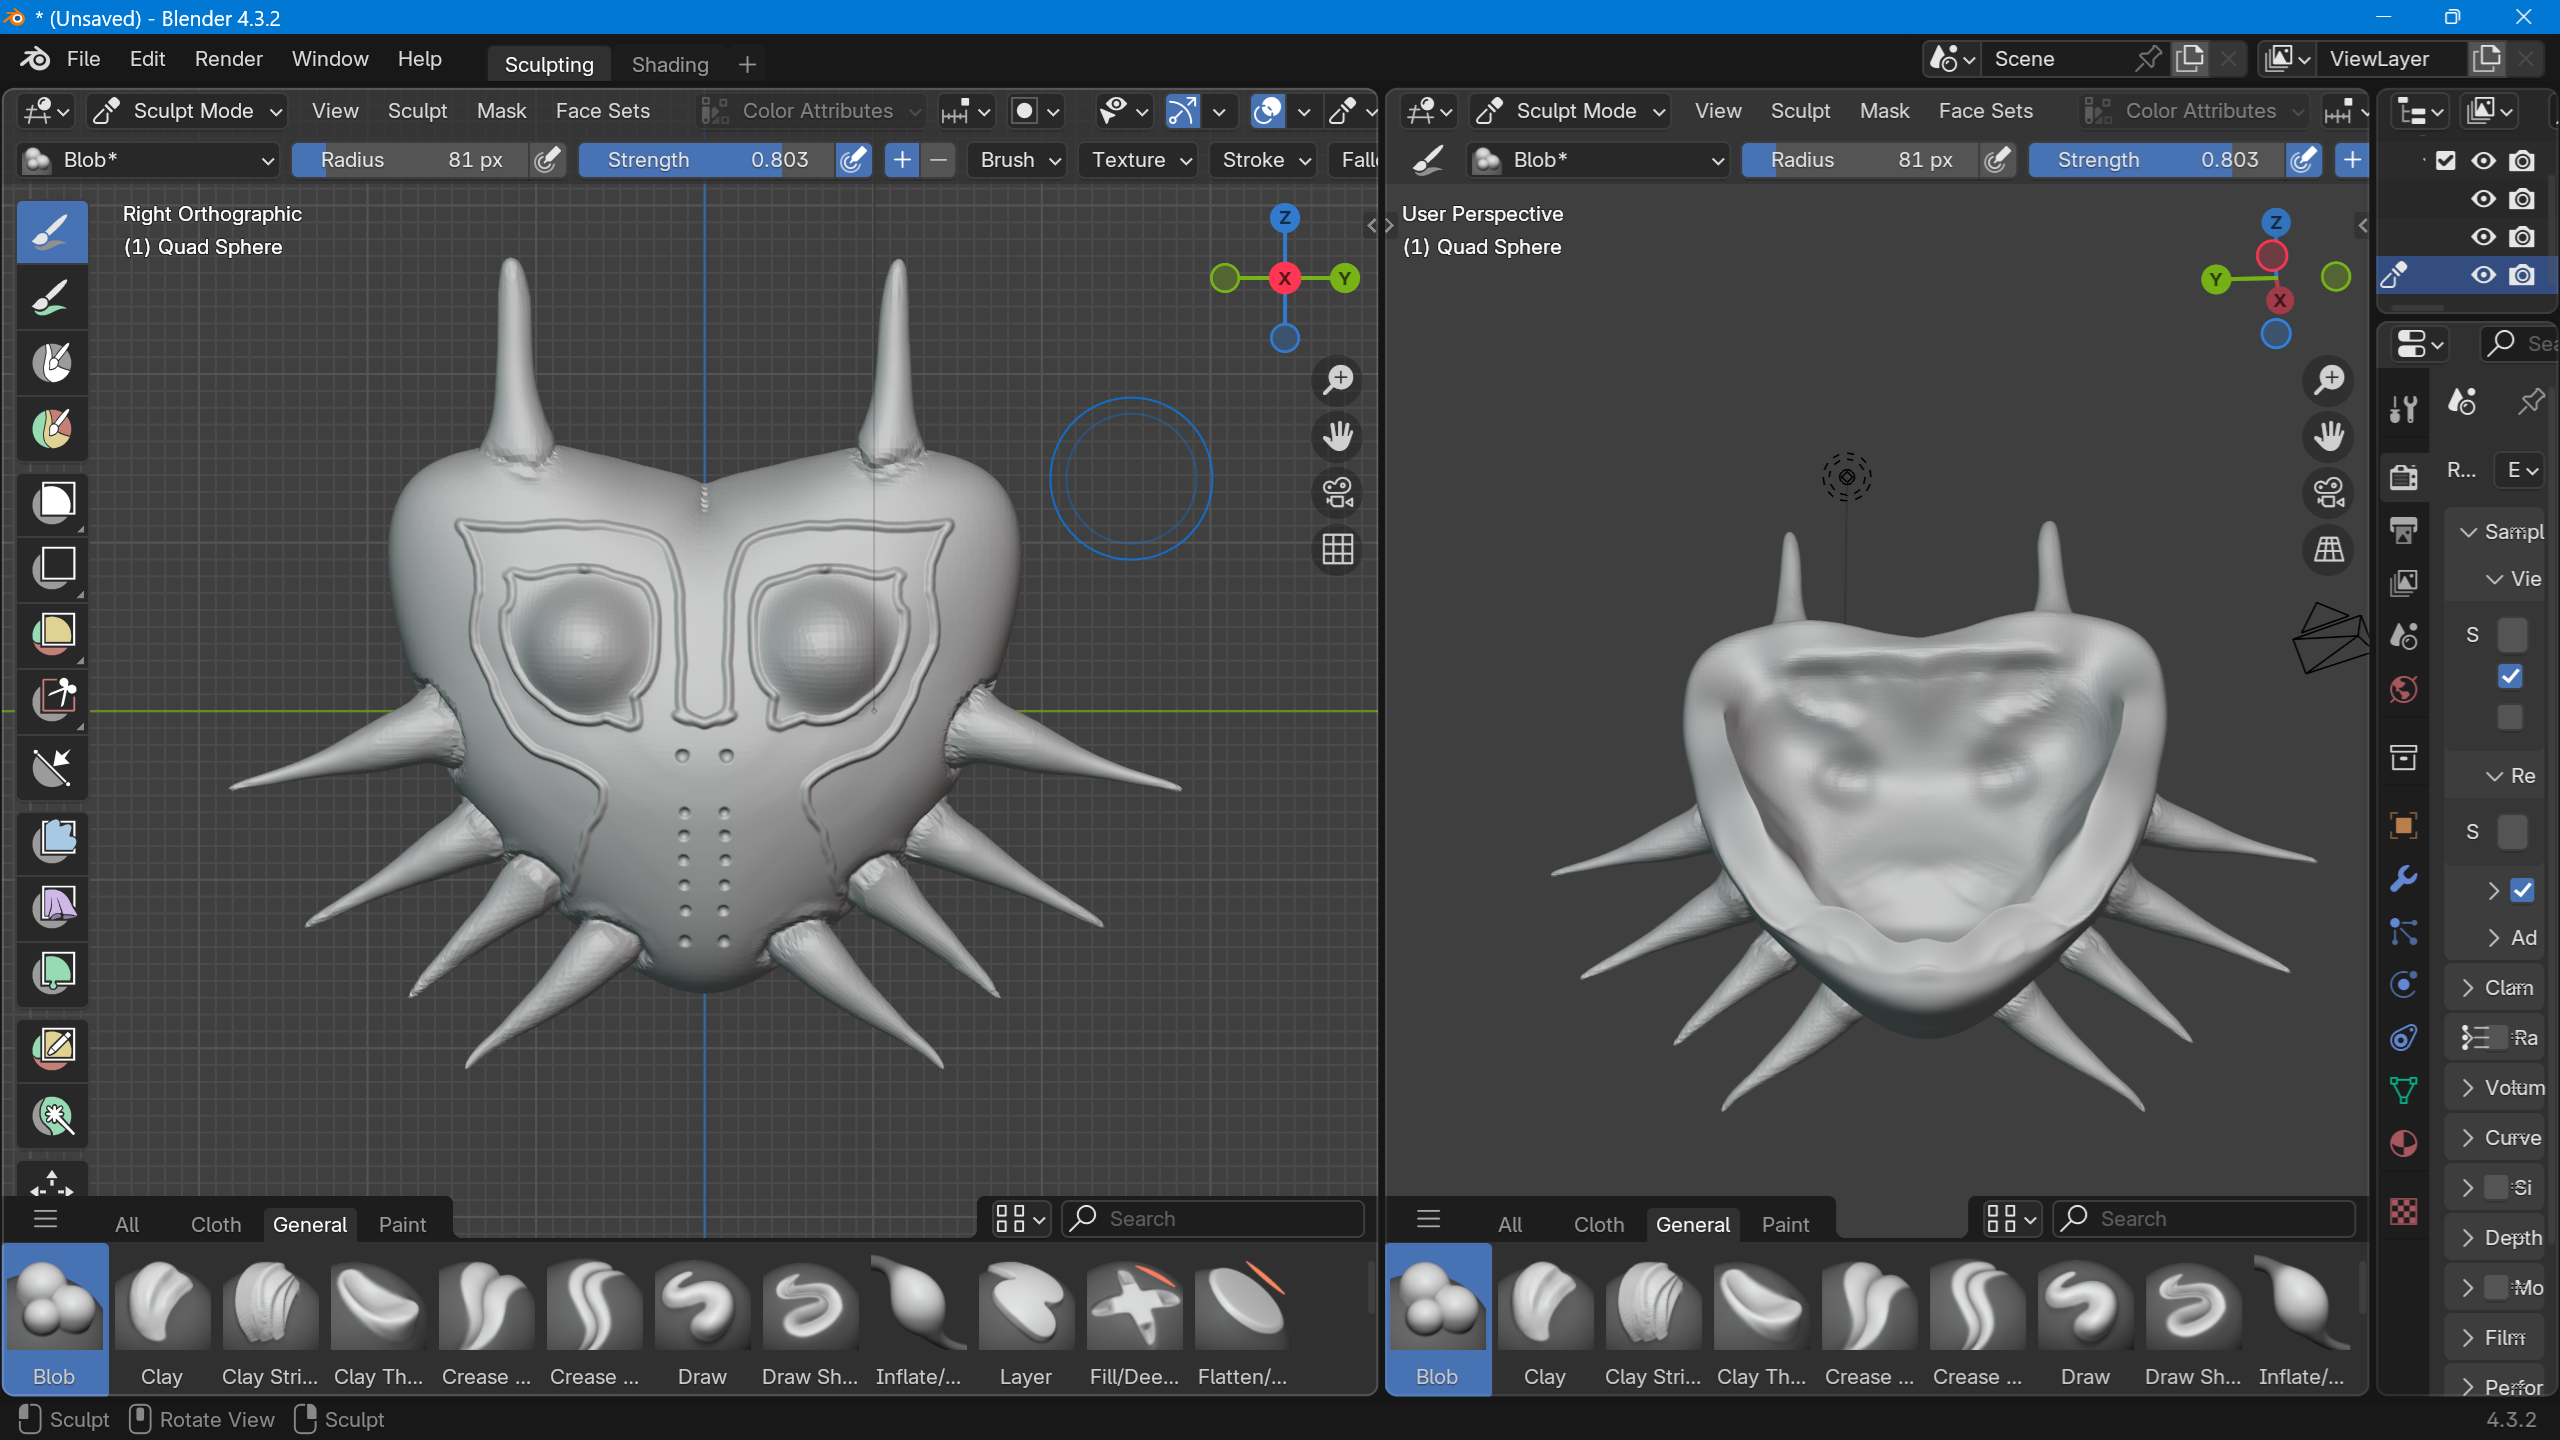Choose Layer brush in left shelf

pos(1026,1320)
